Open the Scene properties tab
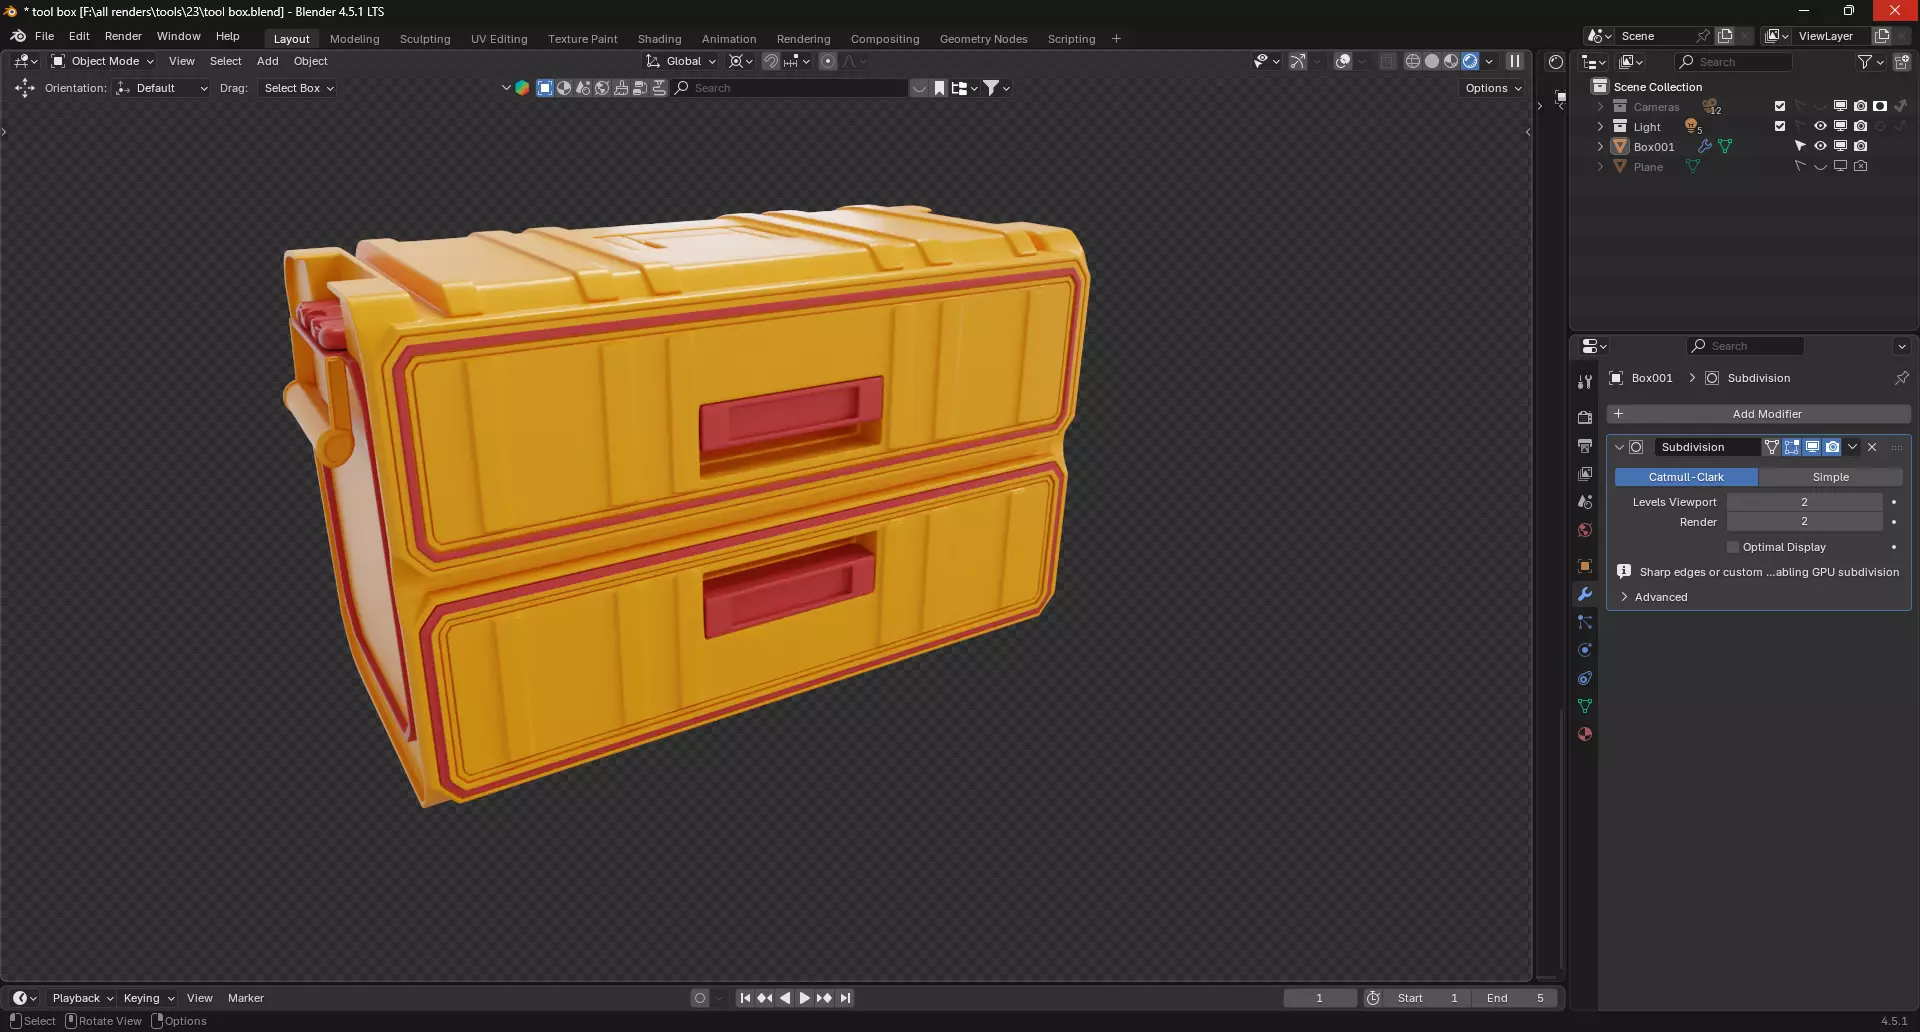 [1585, 502]
